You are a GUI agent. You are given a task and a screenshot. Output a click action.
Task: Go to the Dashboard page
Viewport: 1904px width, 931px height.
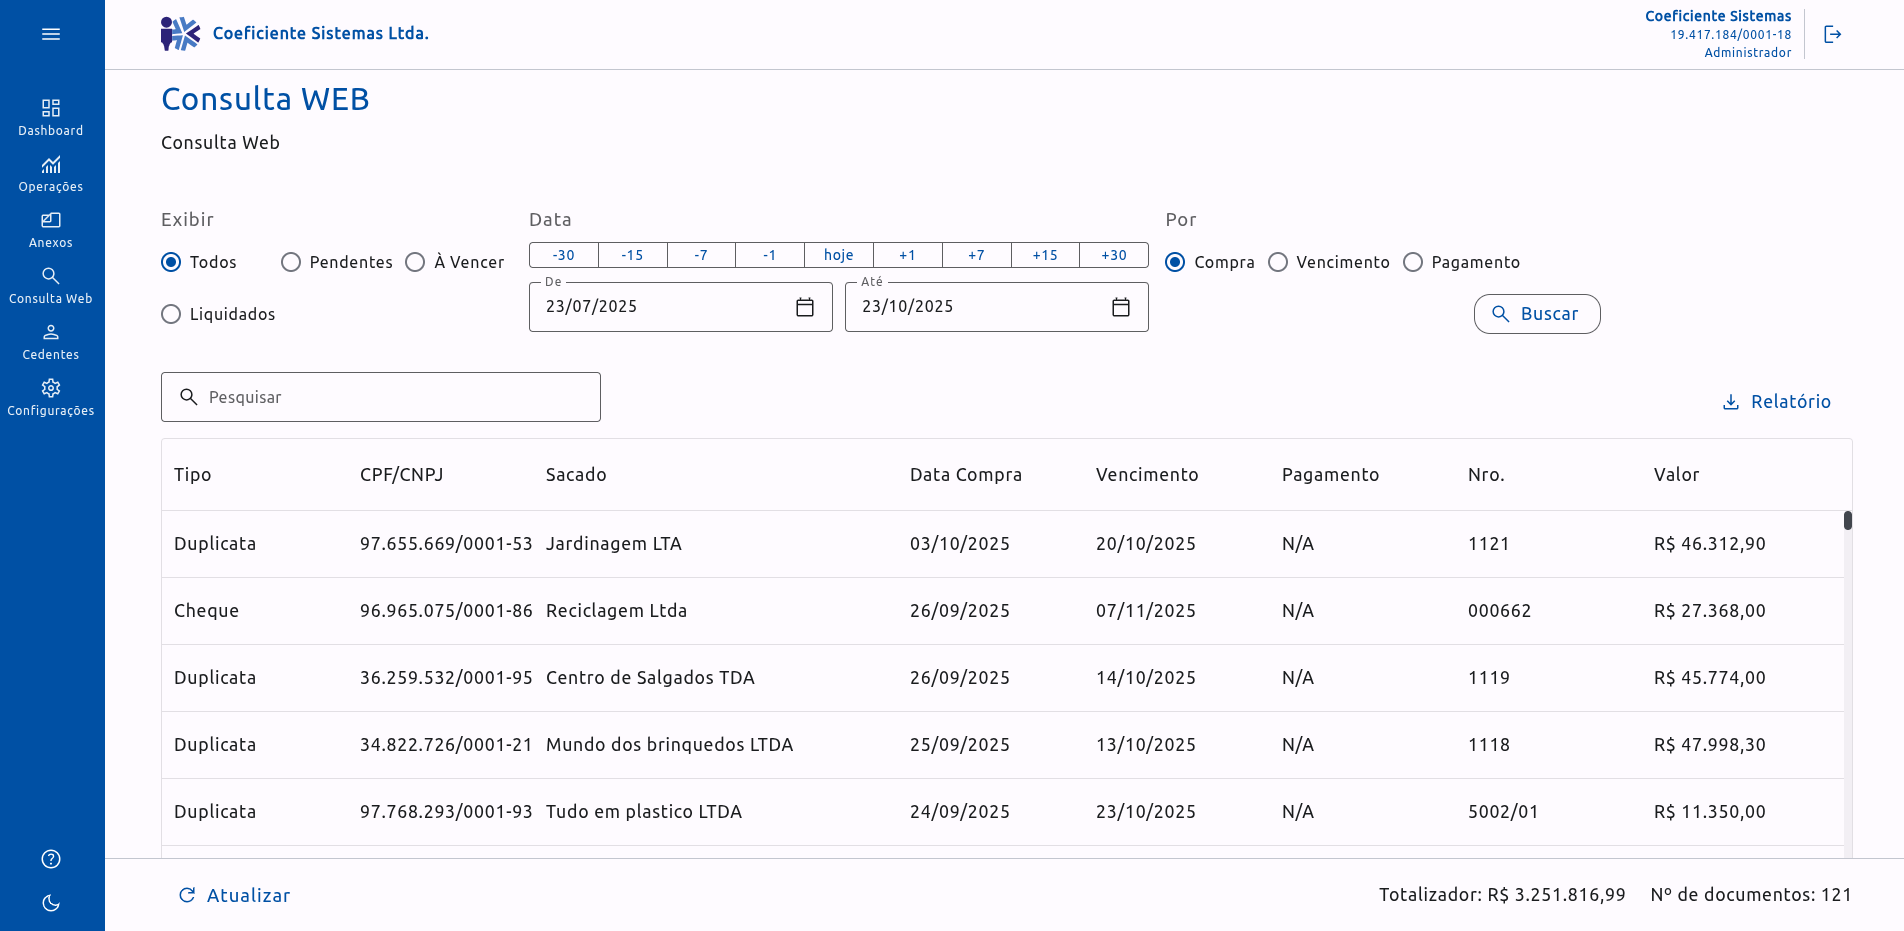coord(51,117)
